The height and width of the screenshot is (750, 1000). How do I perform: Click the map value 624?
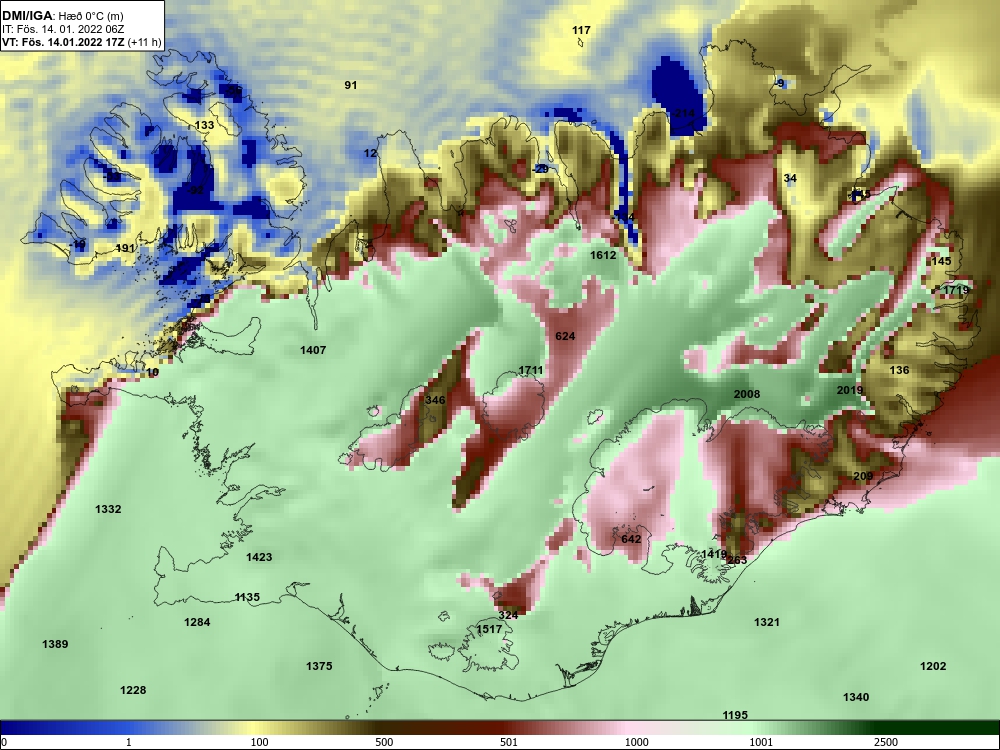coord(565,336)
